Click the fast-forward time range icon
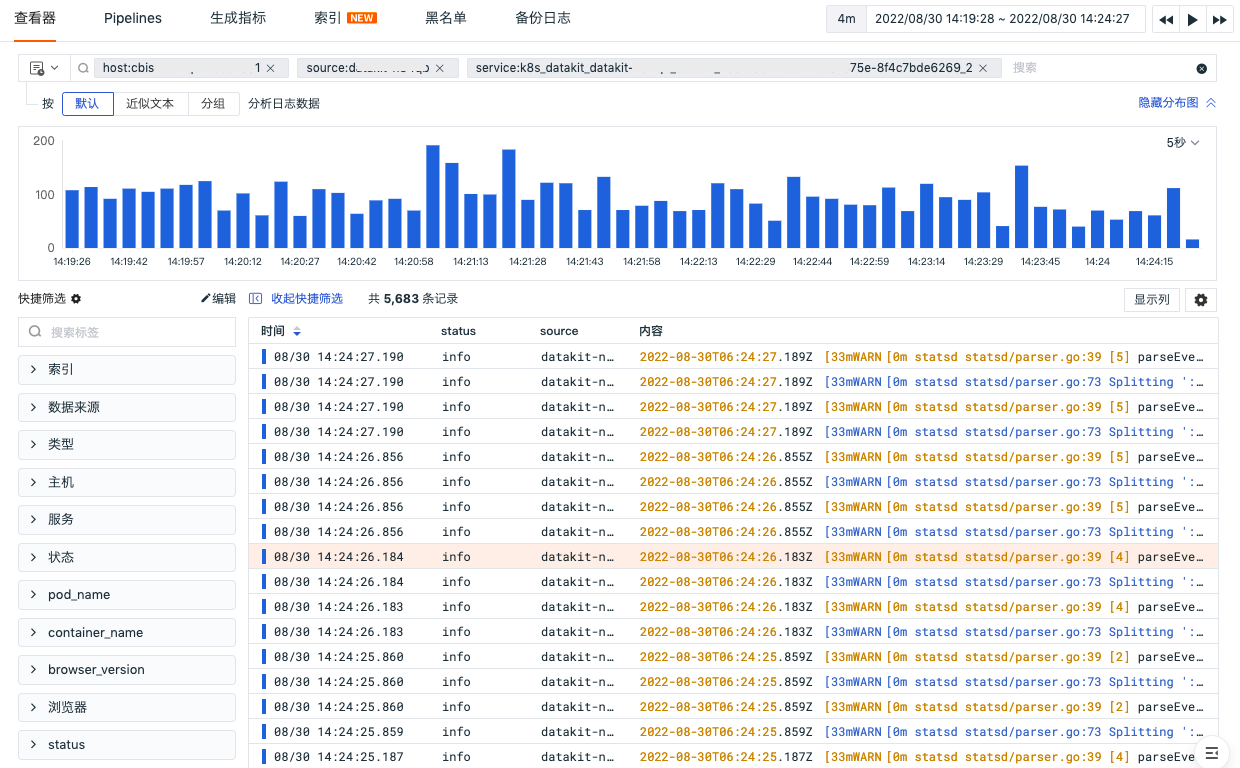This screenshot has height=768, width=1240. coord(1218,19)
